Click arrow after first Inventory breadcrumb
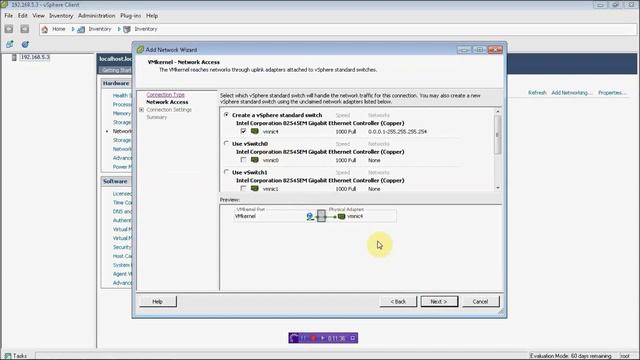Viewport: 640px width, 360px height. pos(119,29)
